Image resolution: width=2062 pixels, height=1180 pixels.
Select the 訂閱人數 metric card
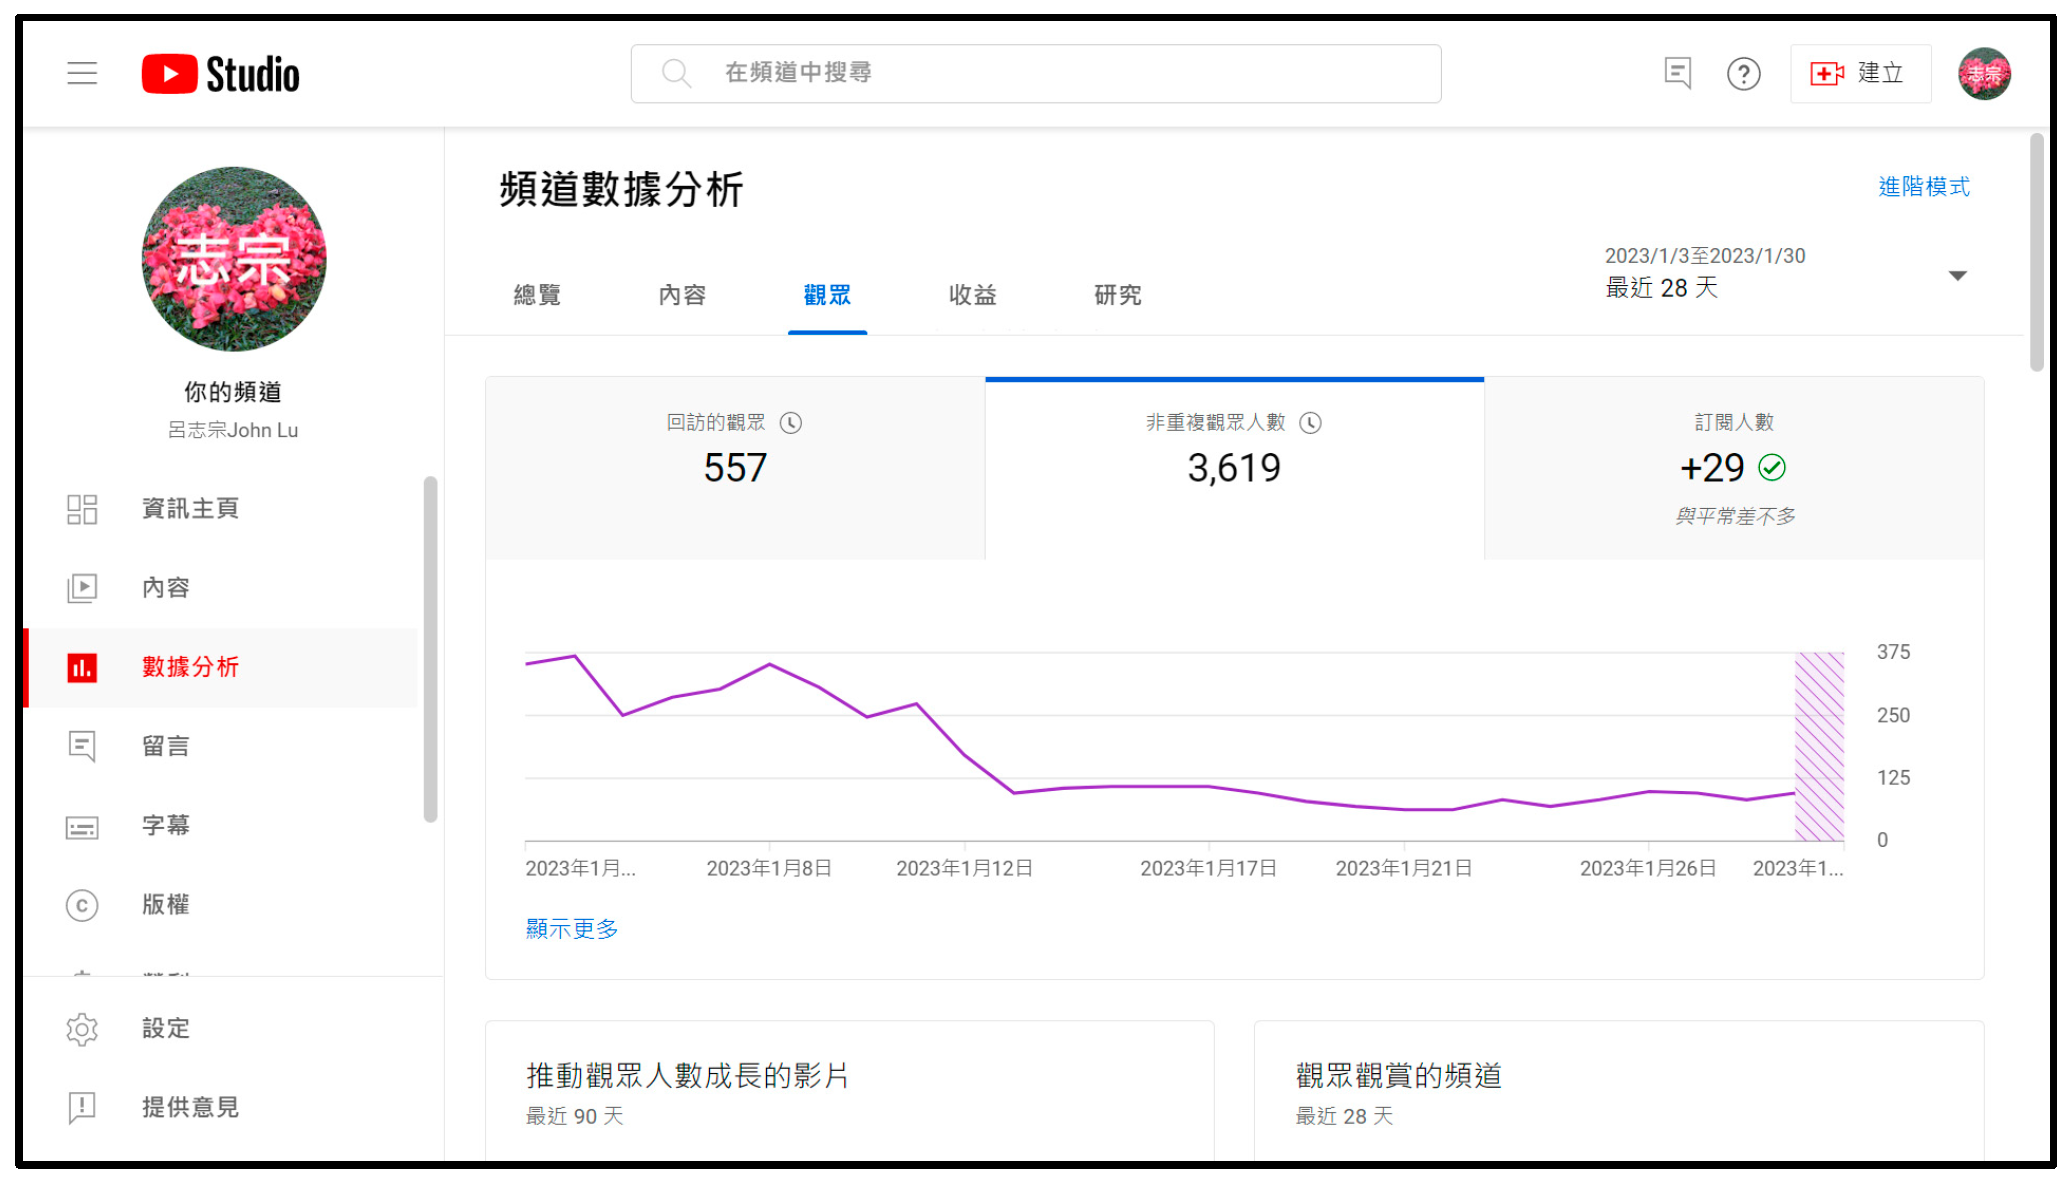tap(1733, 468)
